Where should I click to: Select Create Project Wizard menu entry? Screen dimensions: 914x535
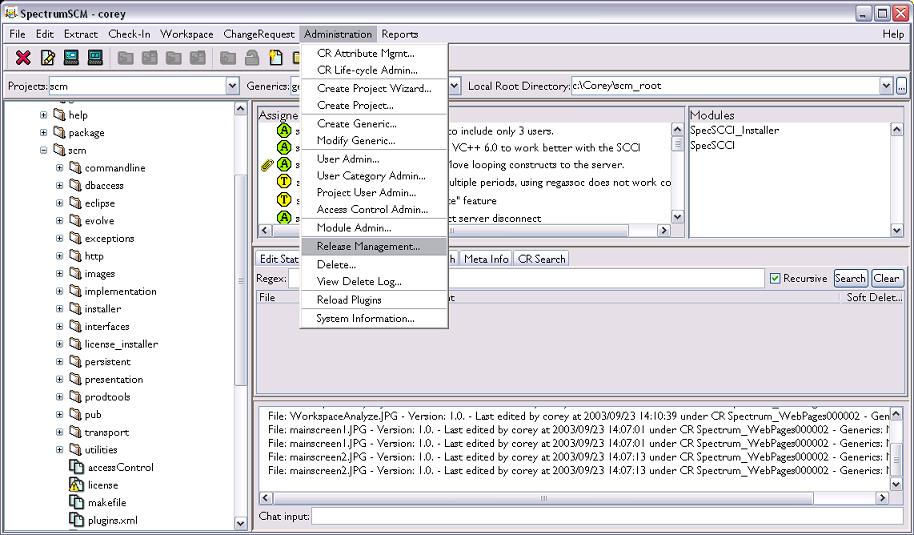(x=374, y=89)
